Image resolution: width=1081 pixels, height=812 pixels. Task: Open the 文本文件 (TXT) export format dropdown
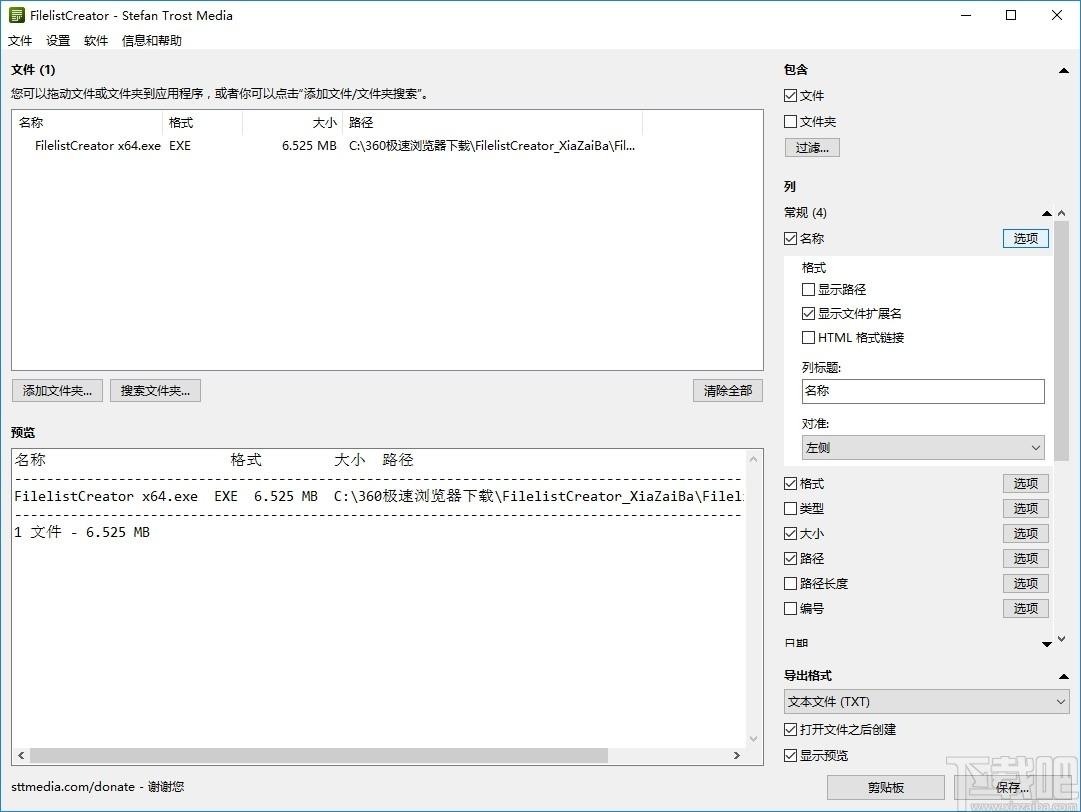pos(927,702)
